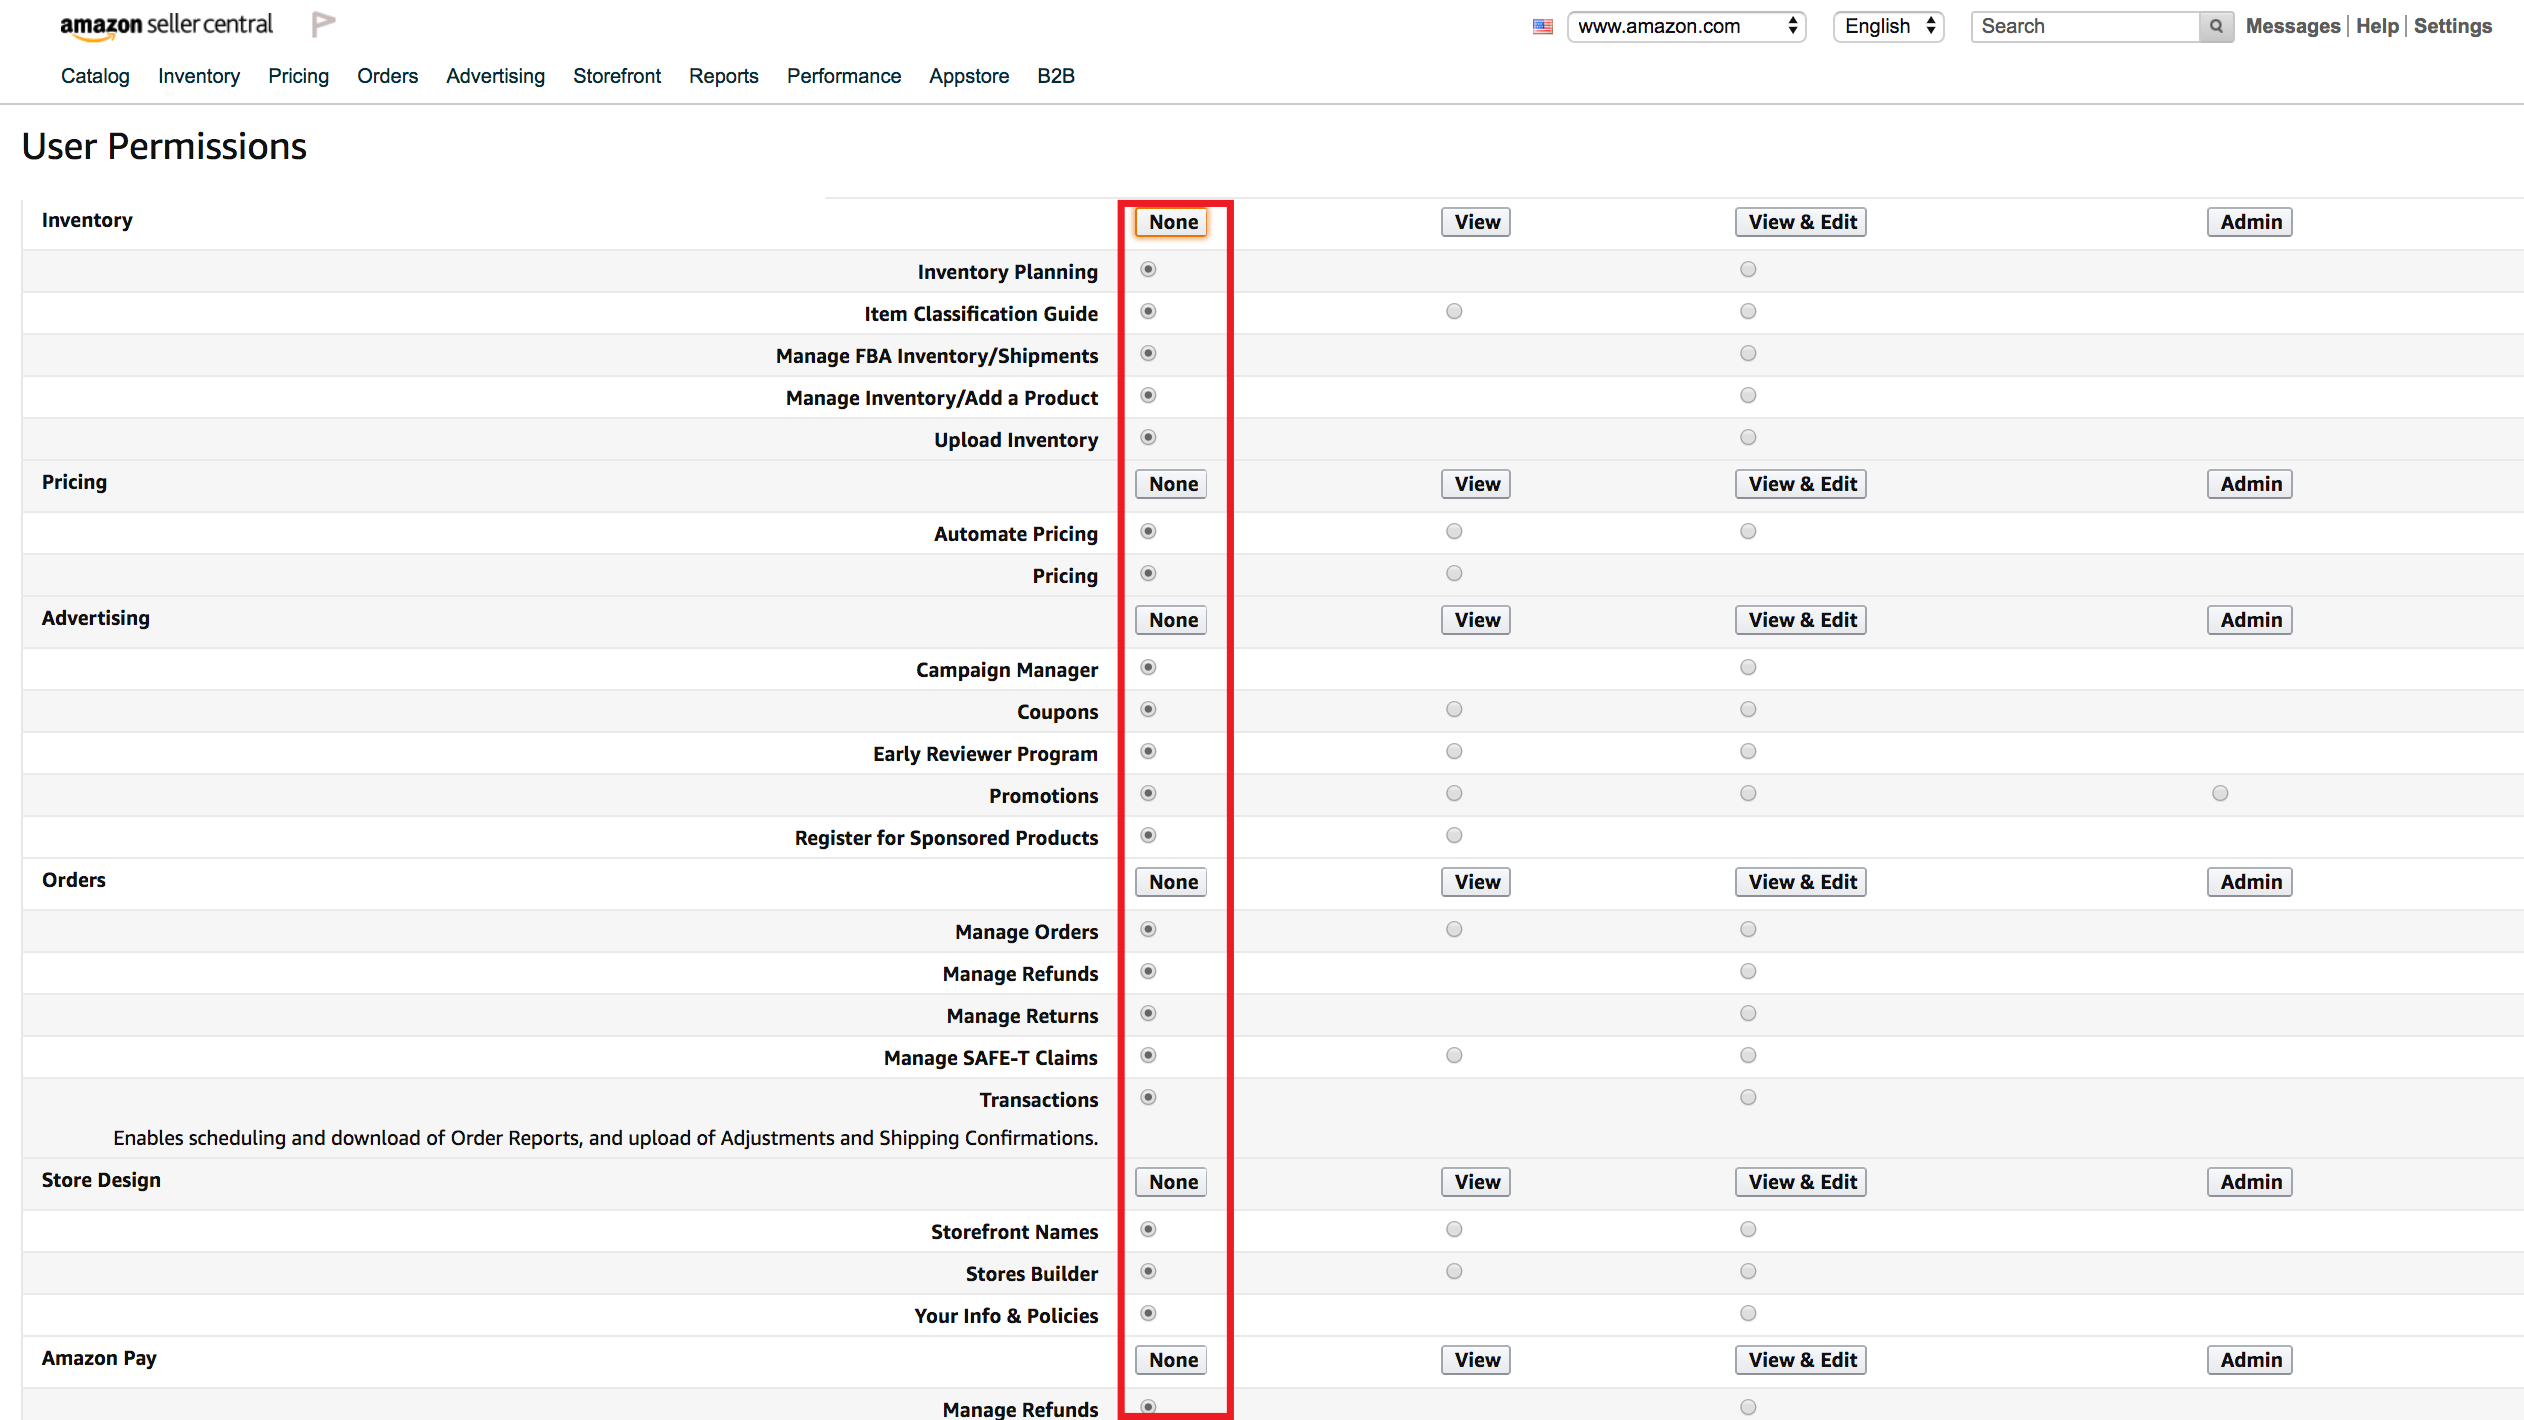
Task: Select None for Campaign Manager
Action: [x=1148, y=667]
